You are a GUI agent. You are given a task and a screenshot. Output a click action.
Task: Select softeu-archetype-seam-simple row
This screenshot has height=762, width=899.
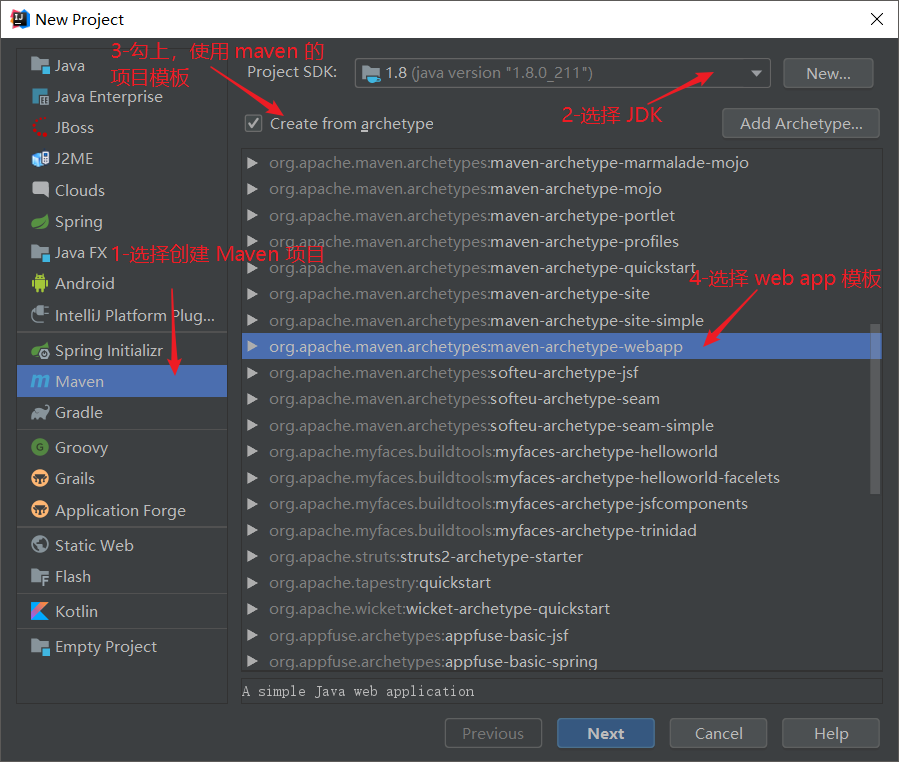coord(561,425)
